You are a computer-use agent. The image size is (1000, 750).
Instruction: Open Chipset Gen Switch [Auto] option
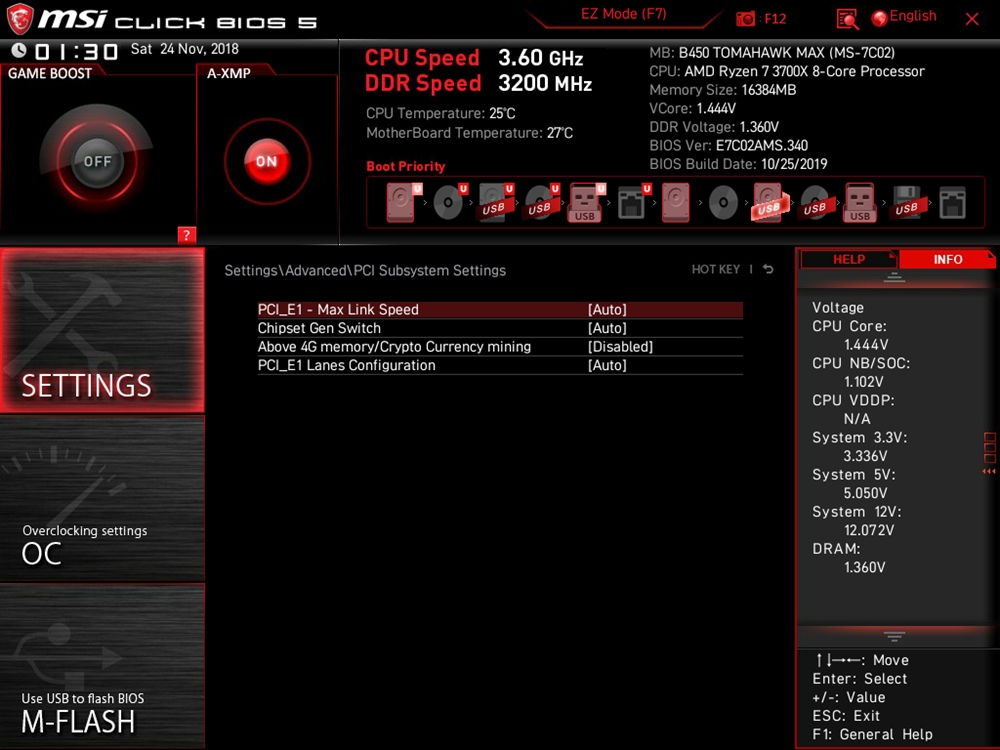pos(607,328)
